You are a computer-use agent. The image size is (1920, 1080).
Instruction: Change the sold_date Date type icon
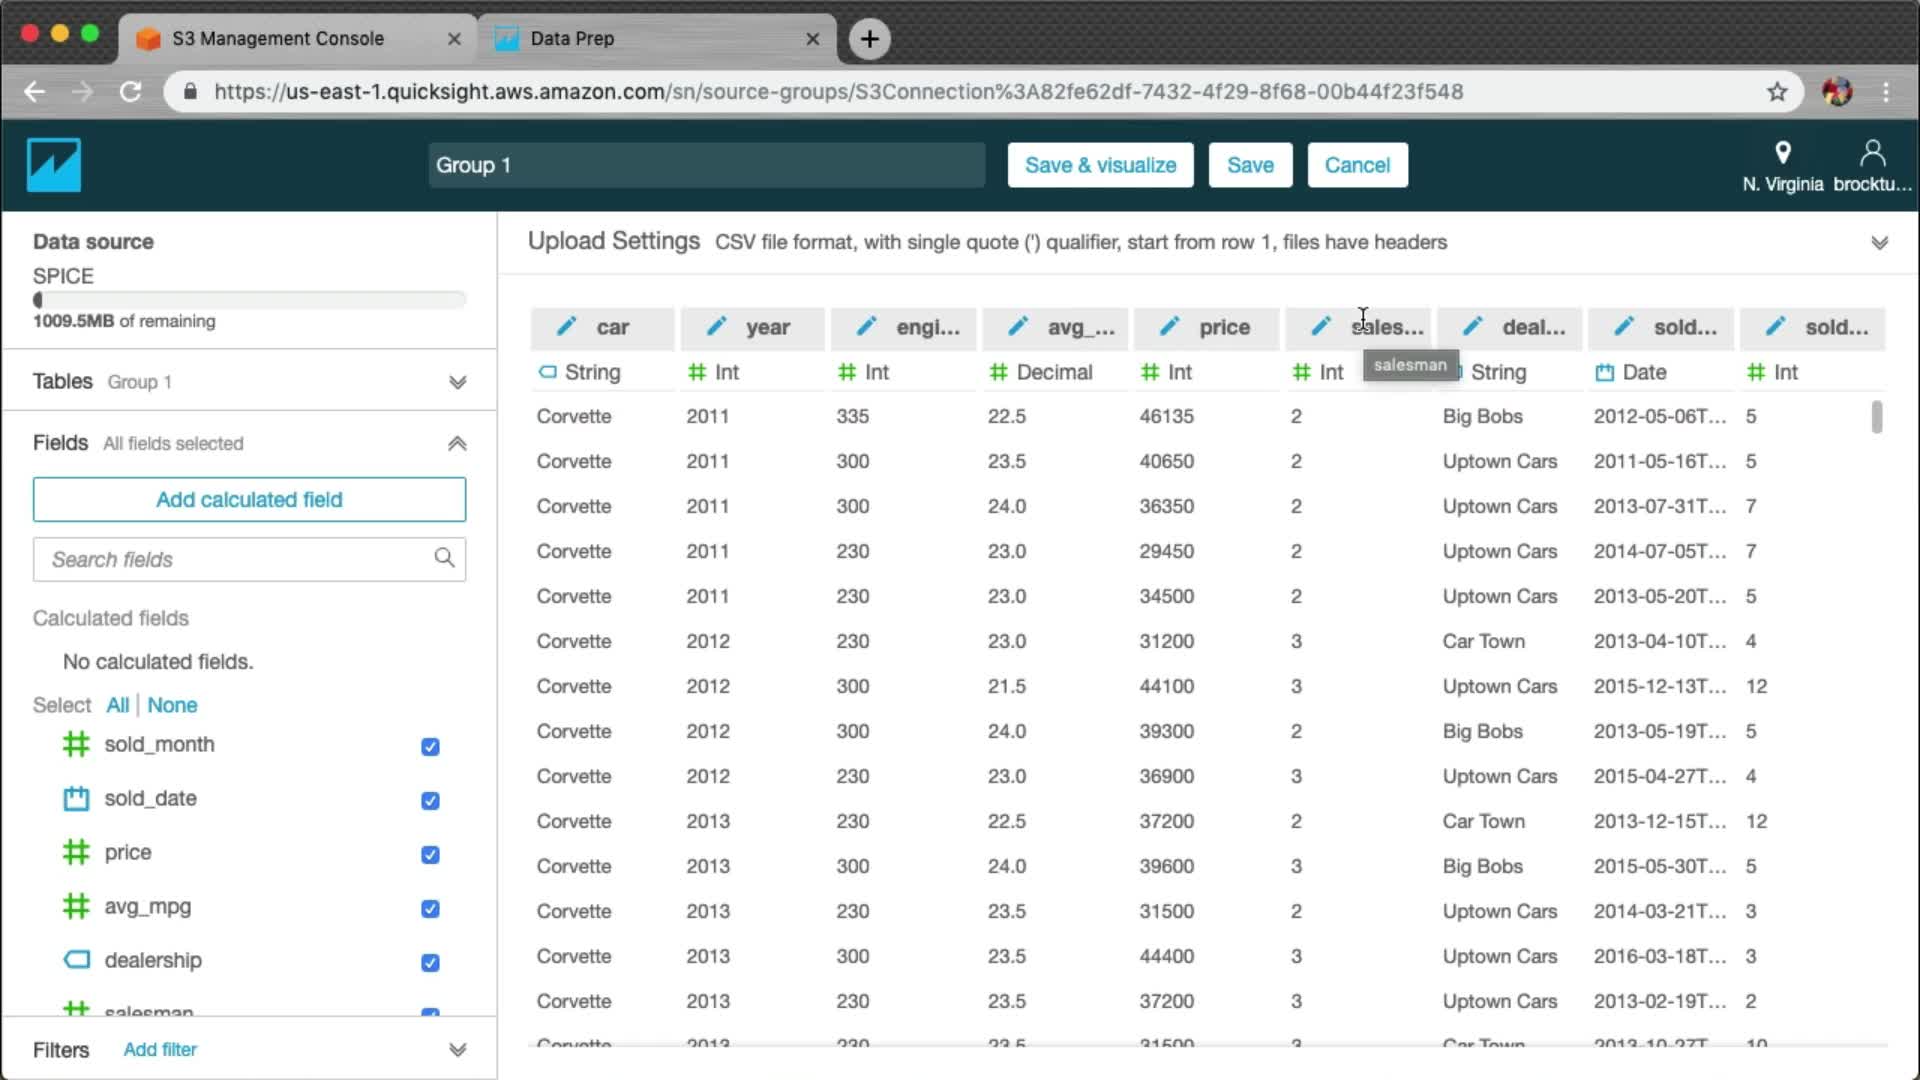tap(1605, 373)
